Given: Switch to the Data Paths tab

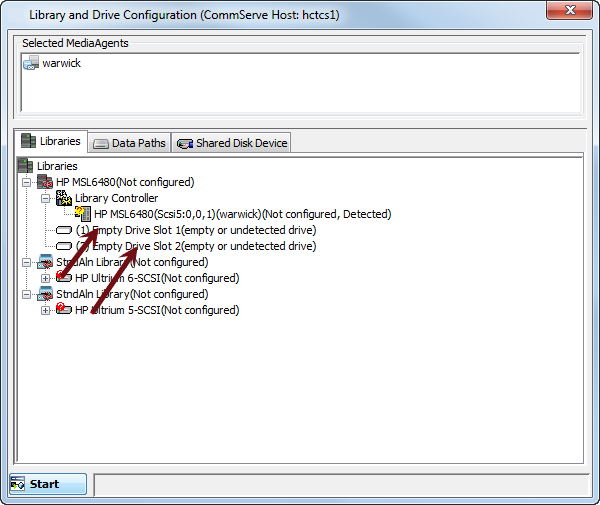Looking at the screenshot, I should [129, 143].
